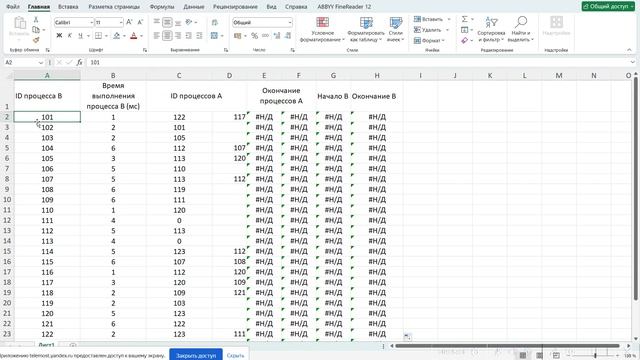Open Cell Styles (Стили ячеек)

point(396,29)
